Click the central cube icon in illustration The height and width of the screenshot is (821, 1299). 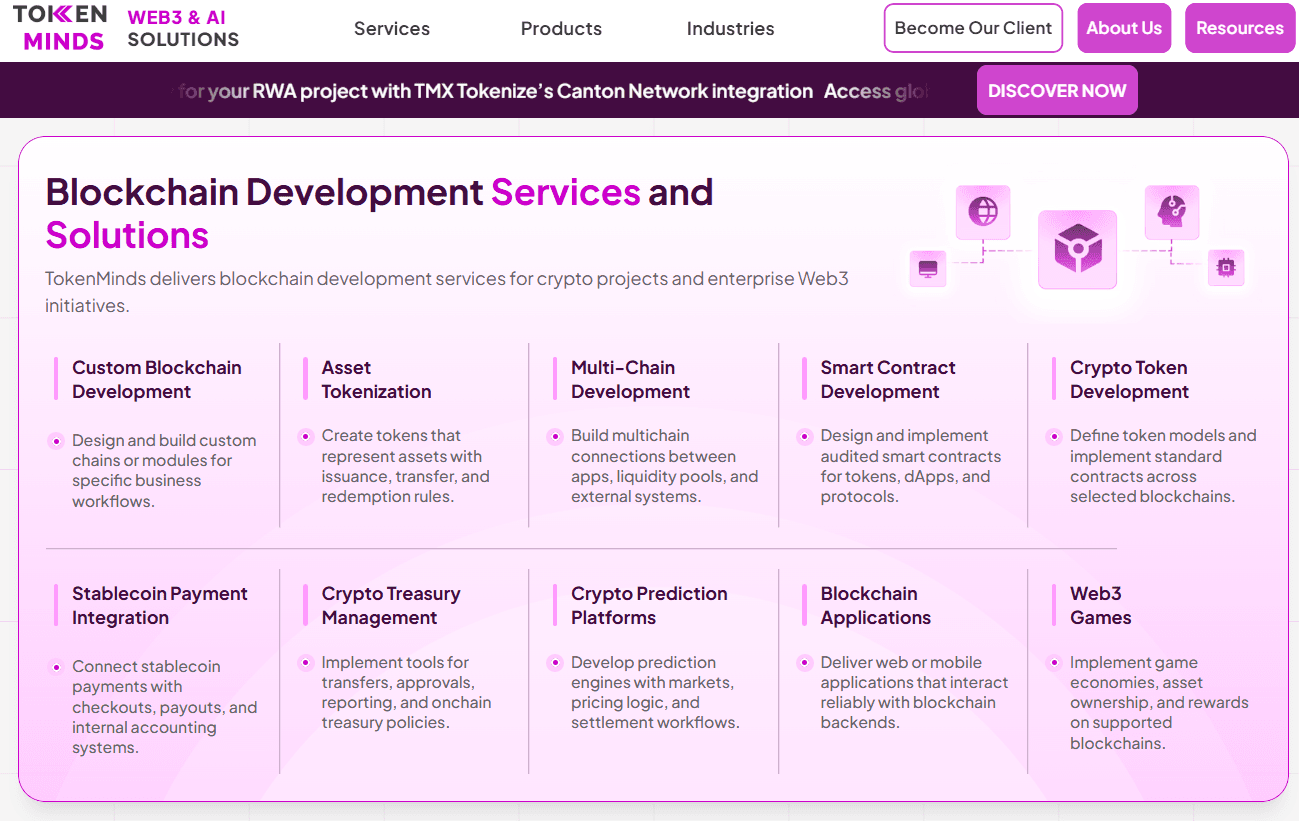[1077, 249]
